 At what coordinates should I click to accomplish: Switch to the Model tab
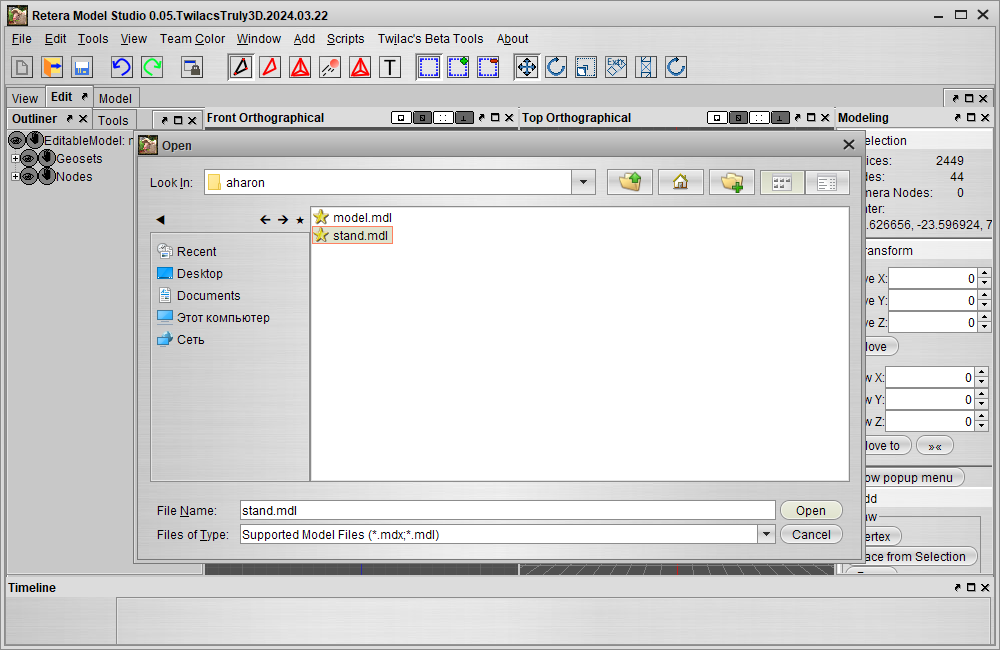(x=115, y=98)
